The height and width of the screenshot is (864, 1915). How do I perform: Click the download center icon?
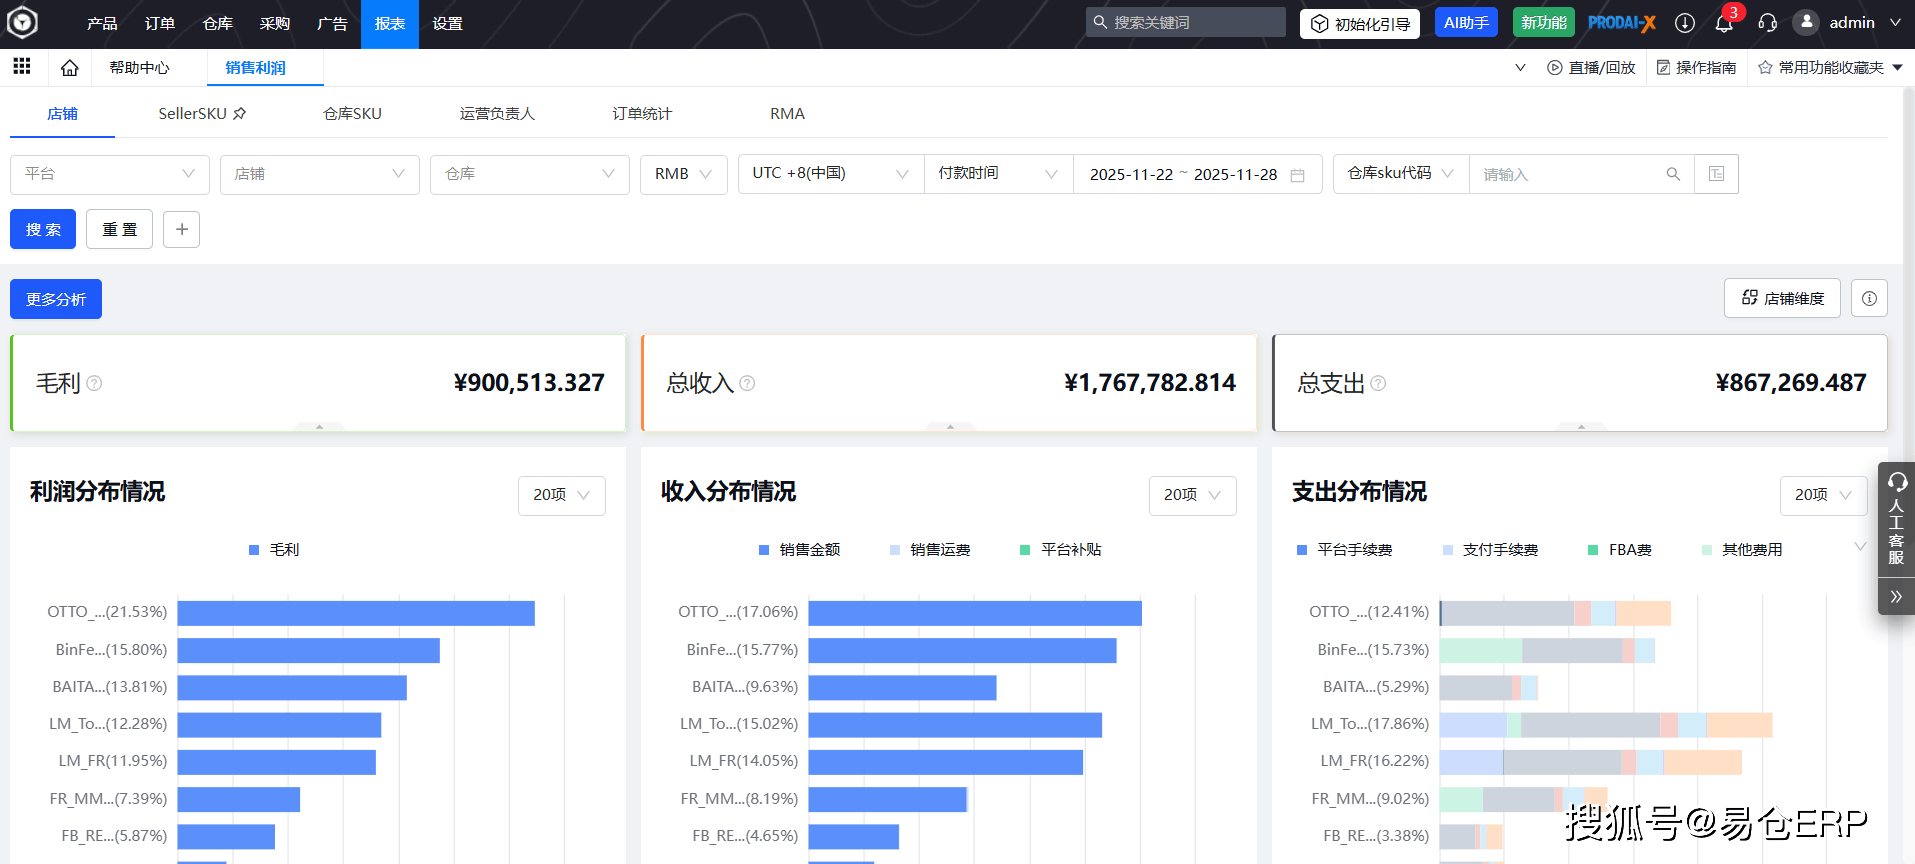(x=1685, y=23)
